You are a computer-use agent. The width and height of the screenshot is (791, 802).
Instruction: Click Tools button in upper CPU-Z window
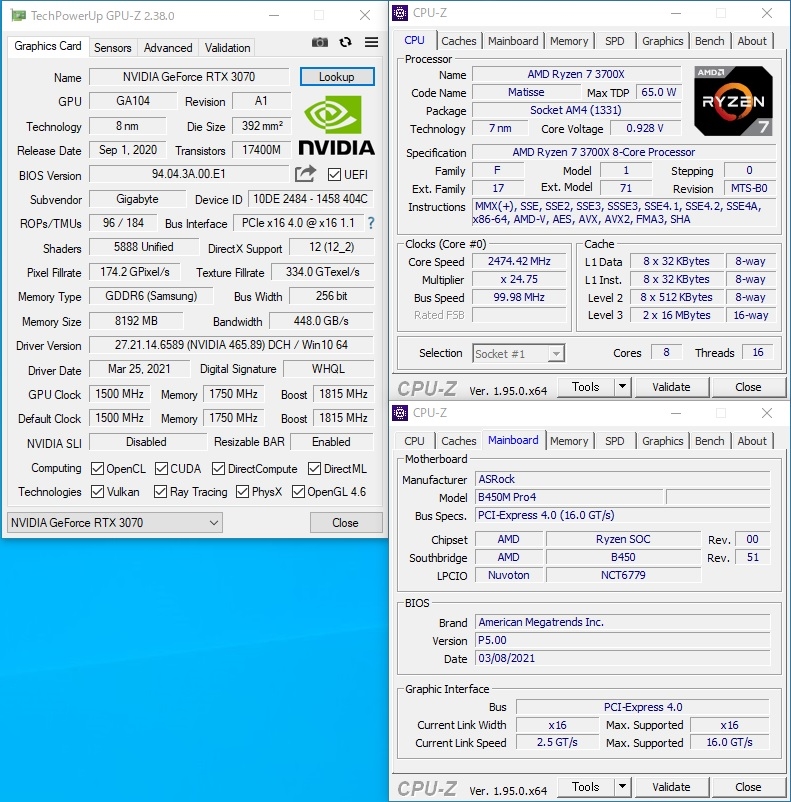[x=586, y=387]
